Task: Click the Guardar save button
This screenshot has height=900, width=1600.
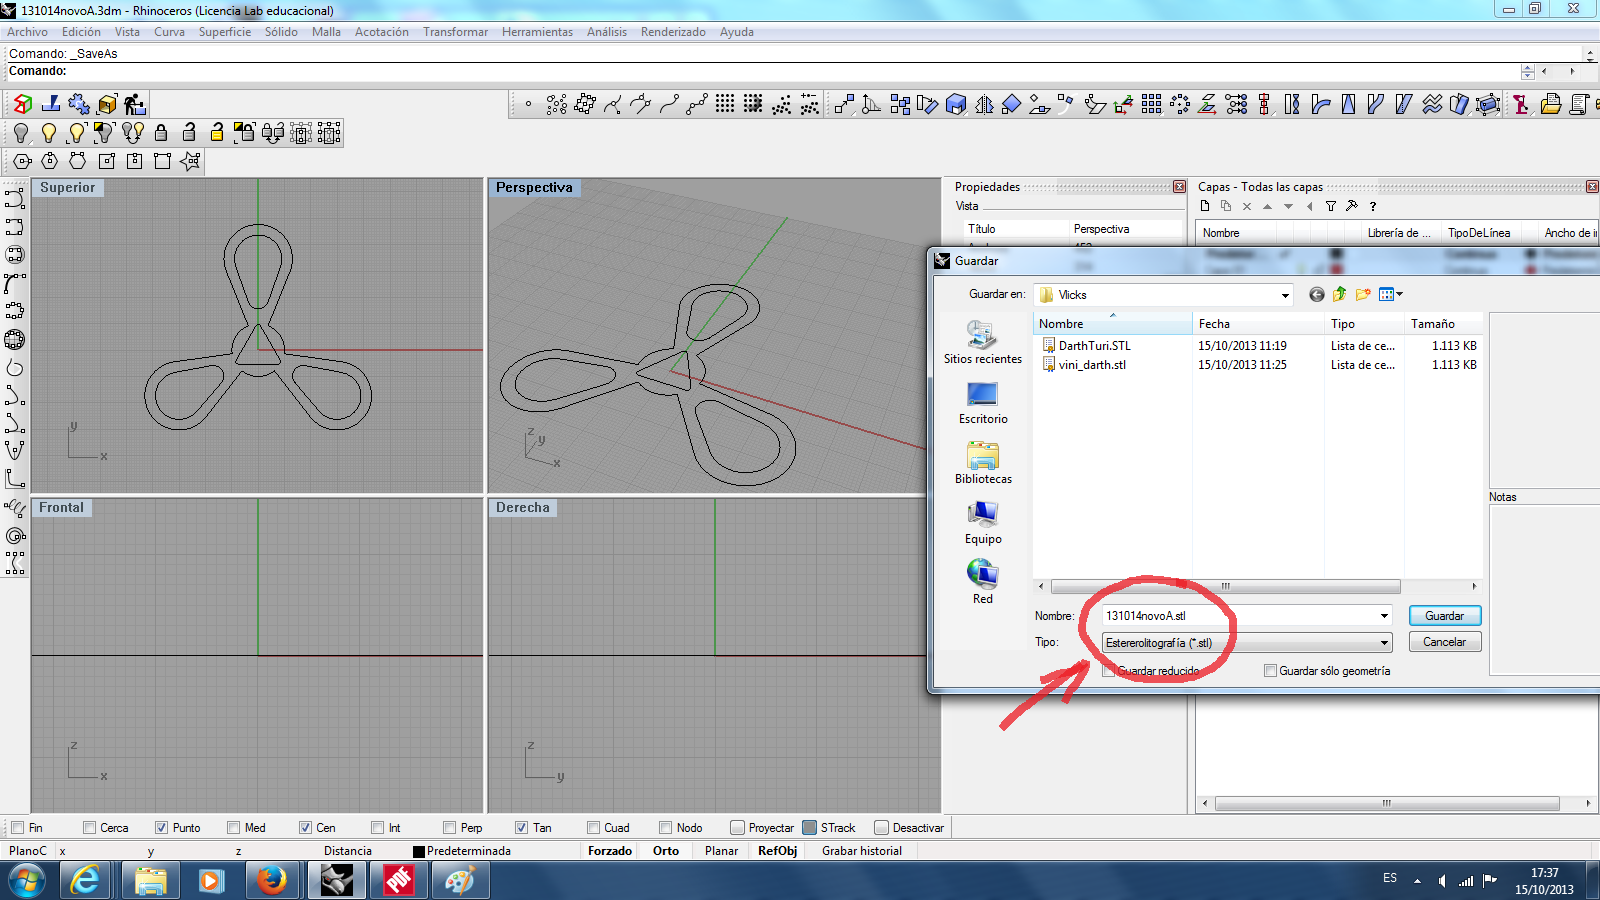Action: click(x=1445, y=616)
